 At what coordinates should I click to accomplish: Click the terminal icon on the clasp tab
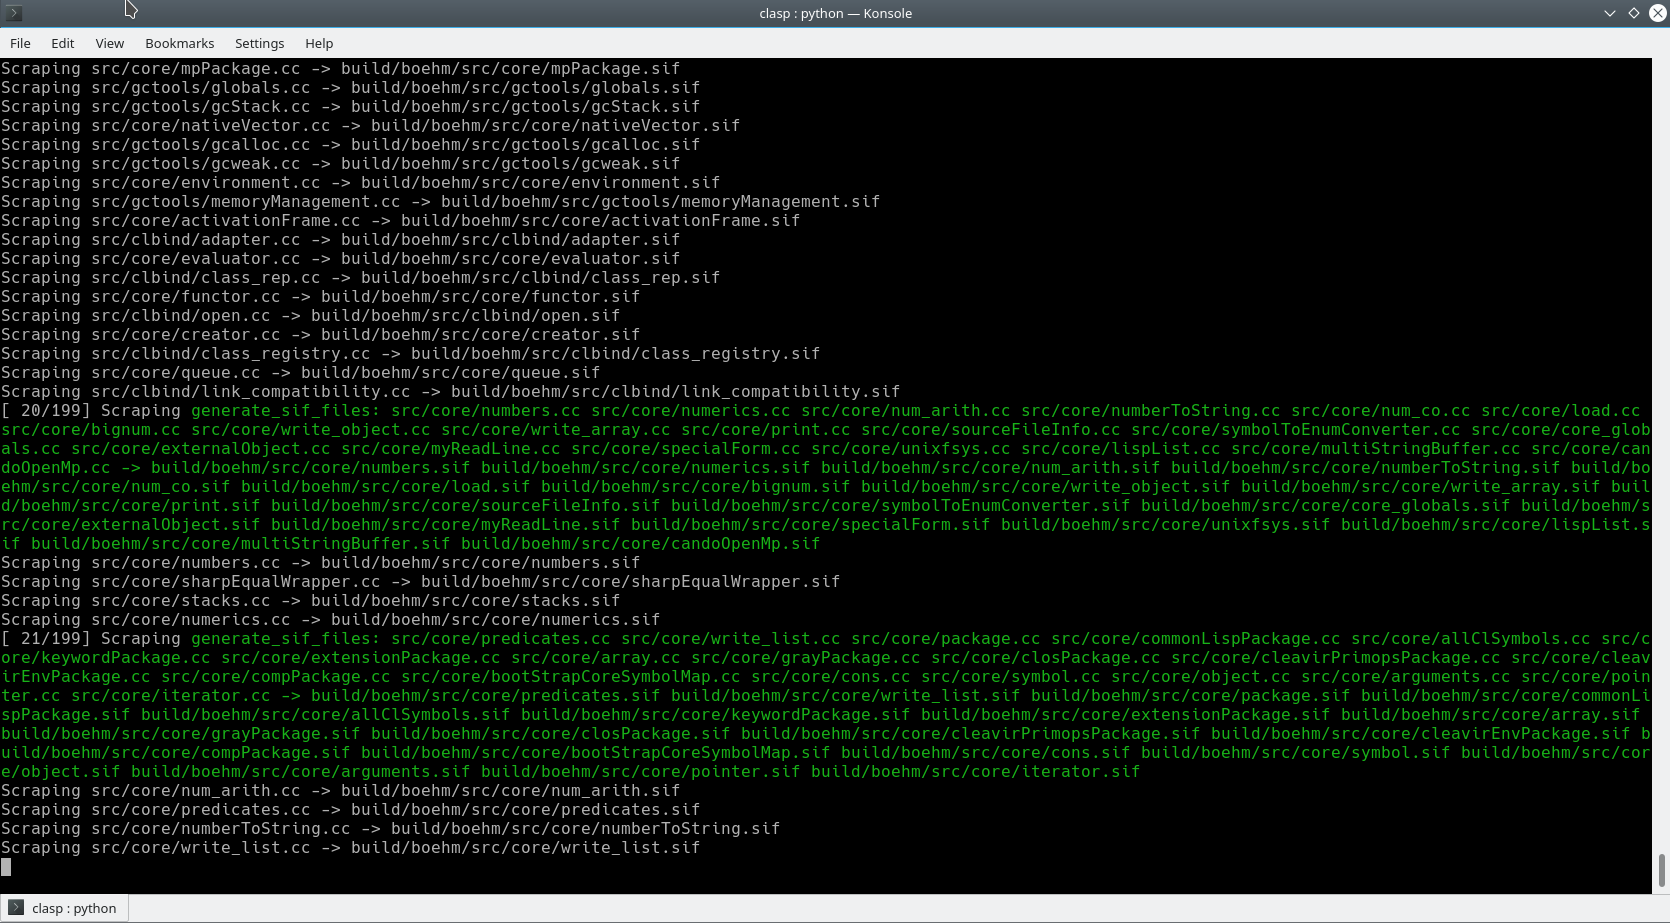16,908
